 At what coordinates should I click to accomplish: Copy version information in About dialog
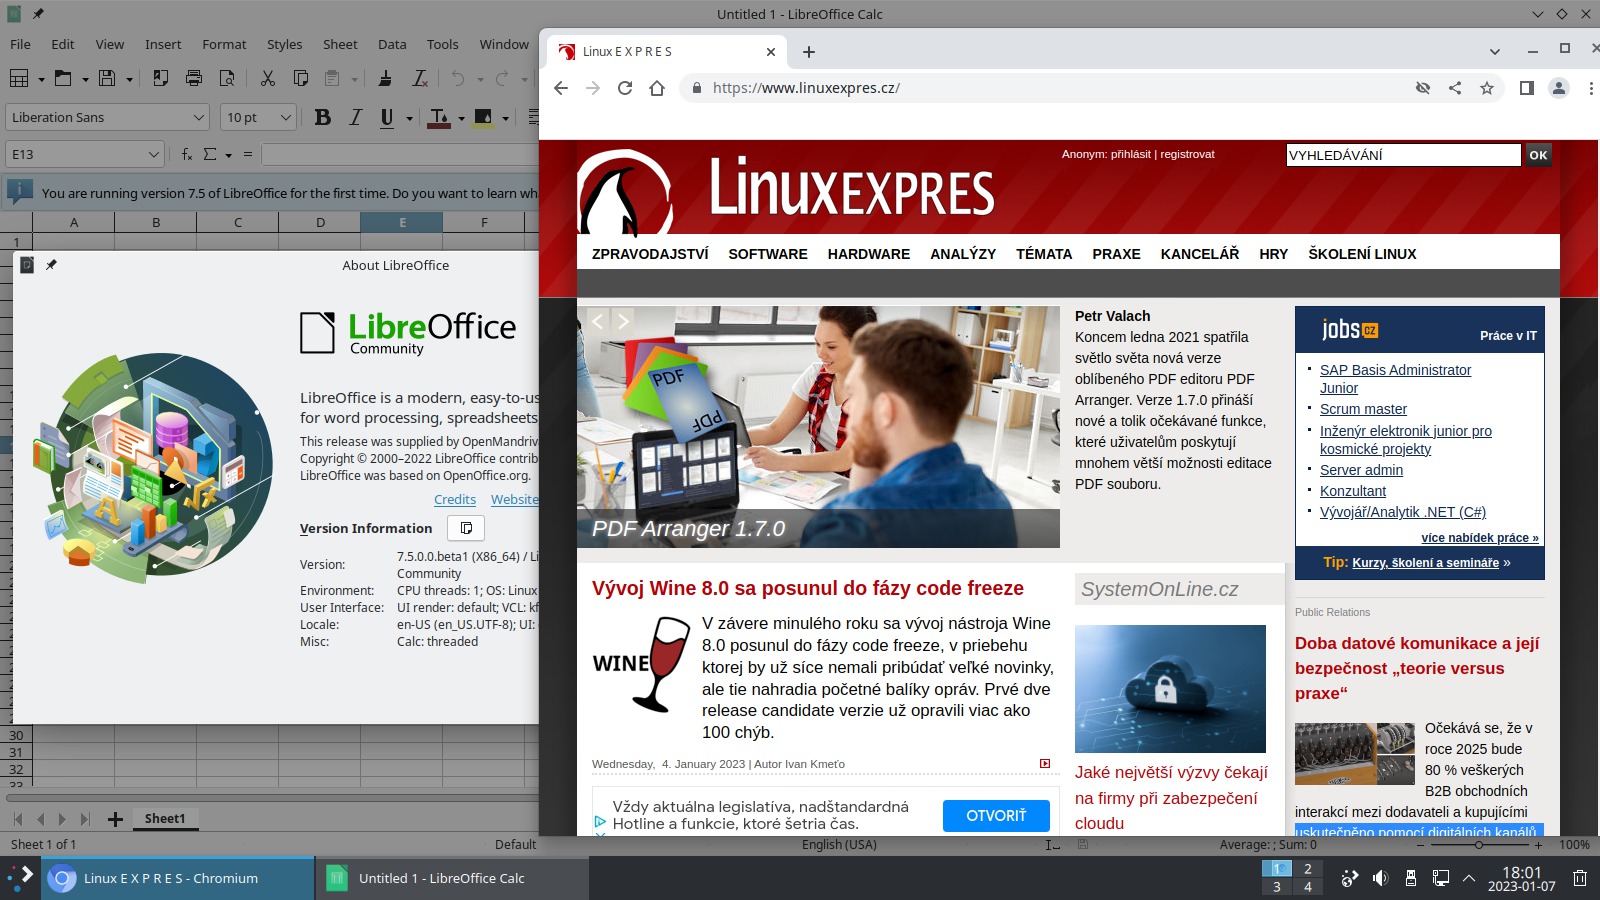tap(466, 528)
